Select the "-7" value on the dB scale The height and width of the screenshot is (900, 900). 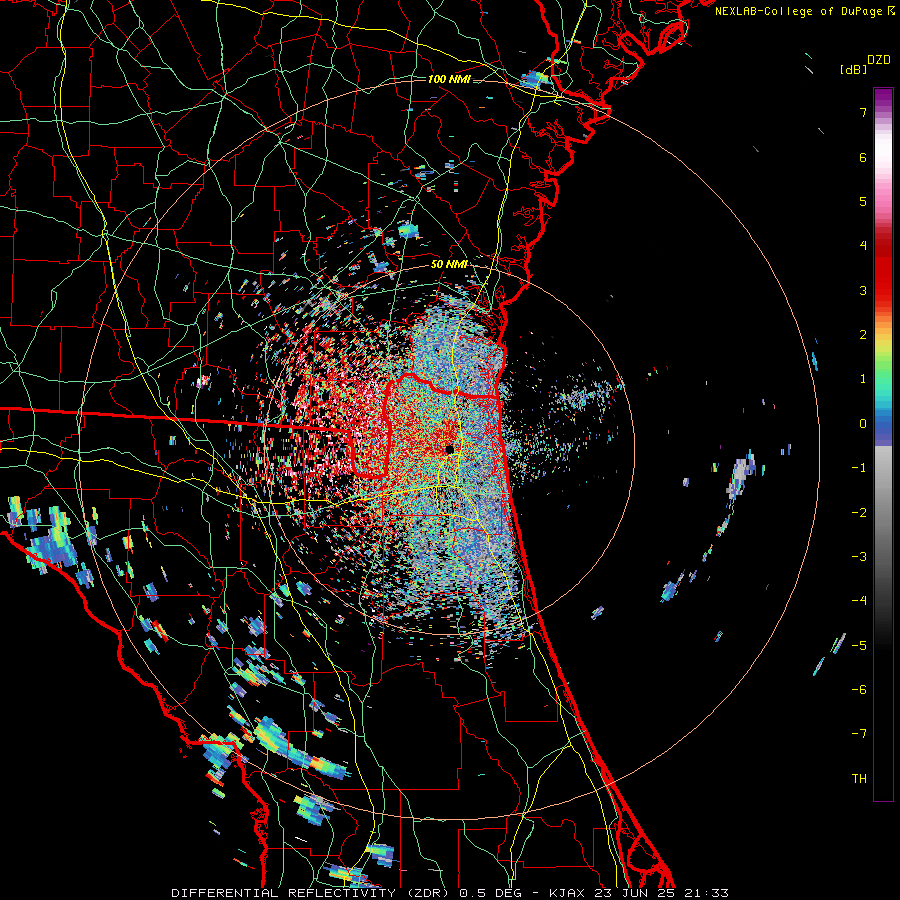[x=859, y=734]
